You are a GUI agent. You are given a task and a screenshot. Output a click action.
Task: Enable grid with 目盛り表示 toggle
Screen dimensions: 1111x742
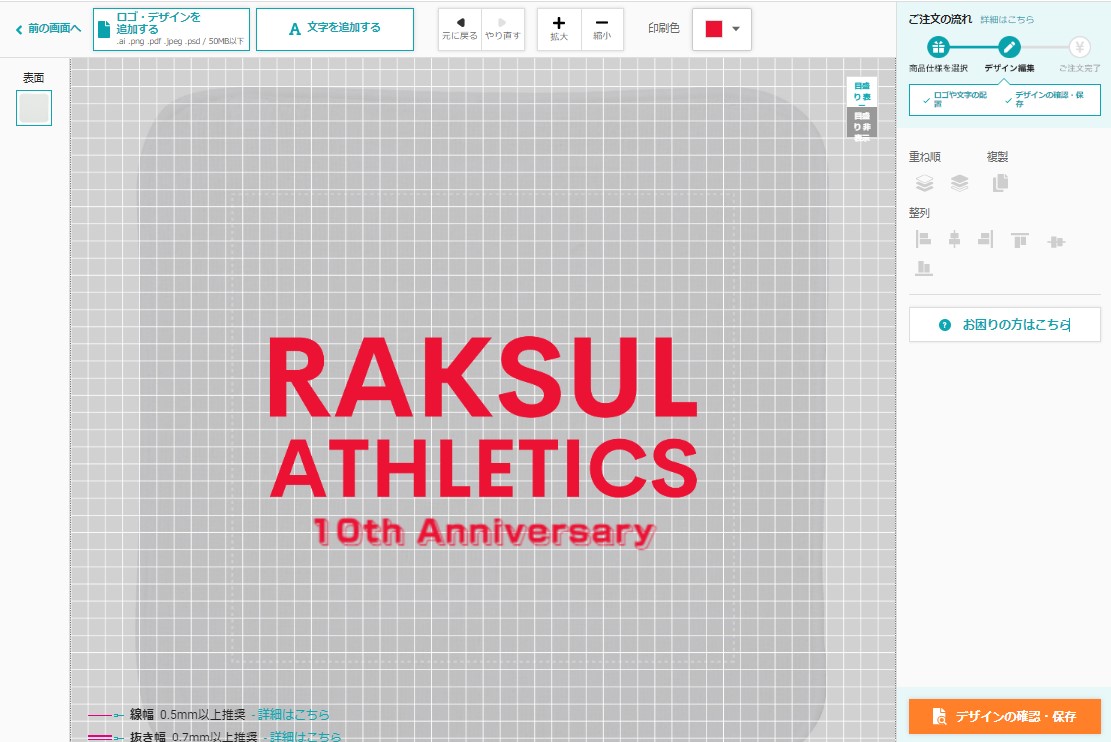click(x=862, y=91)
